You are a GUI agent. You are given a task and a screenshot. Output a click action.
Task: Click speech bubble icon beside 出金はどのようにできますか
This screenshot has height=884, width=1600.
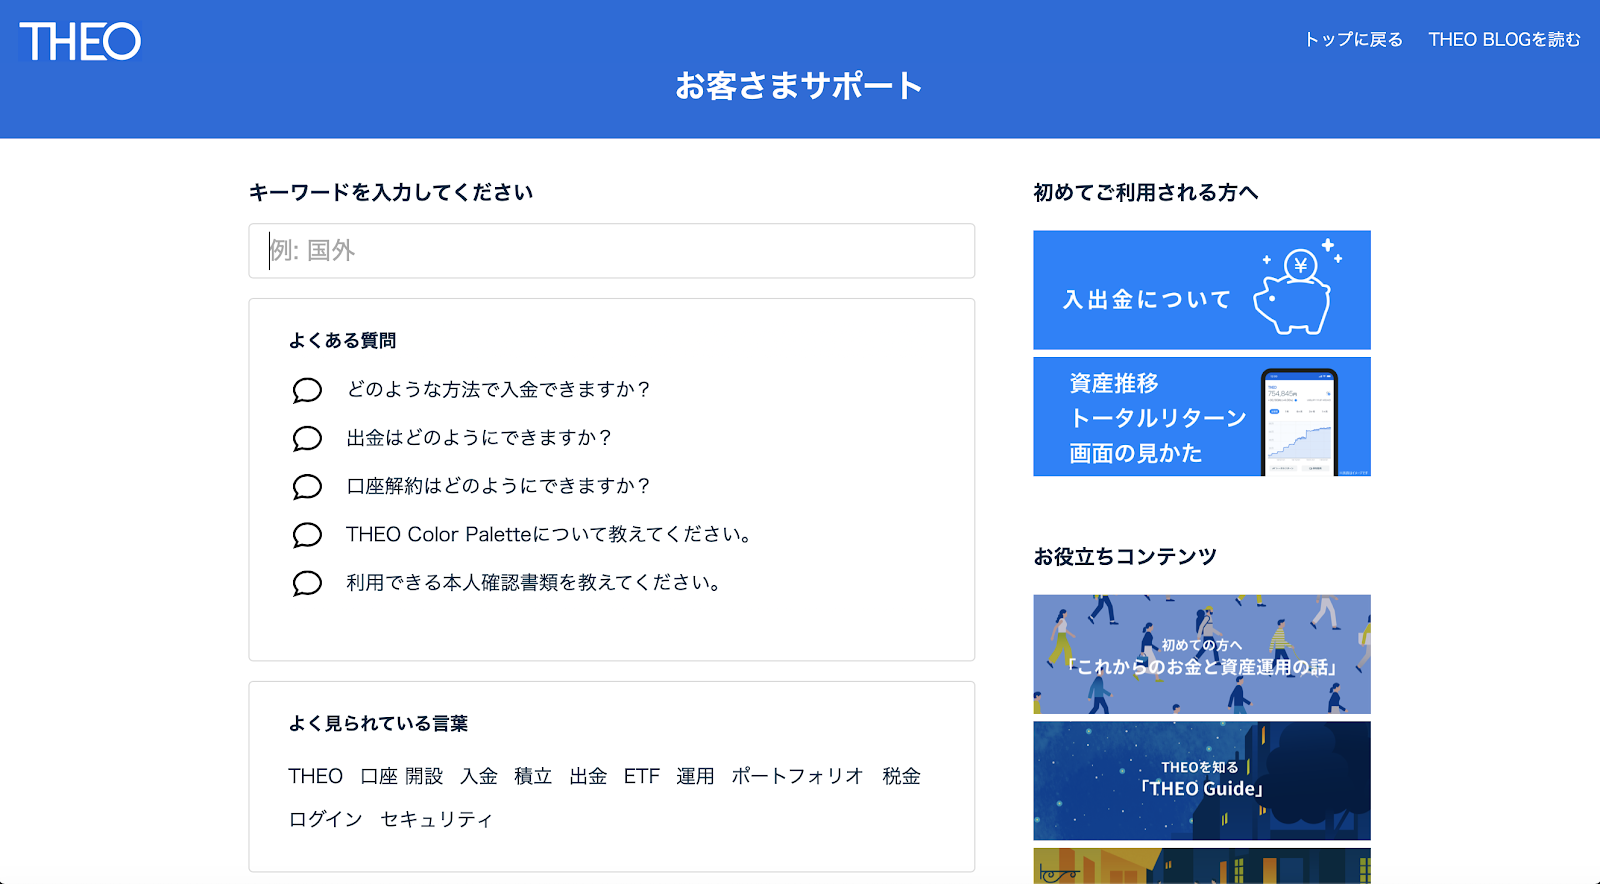pos(307,438)
